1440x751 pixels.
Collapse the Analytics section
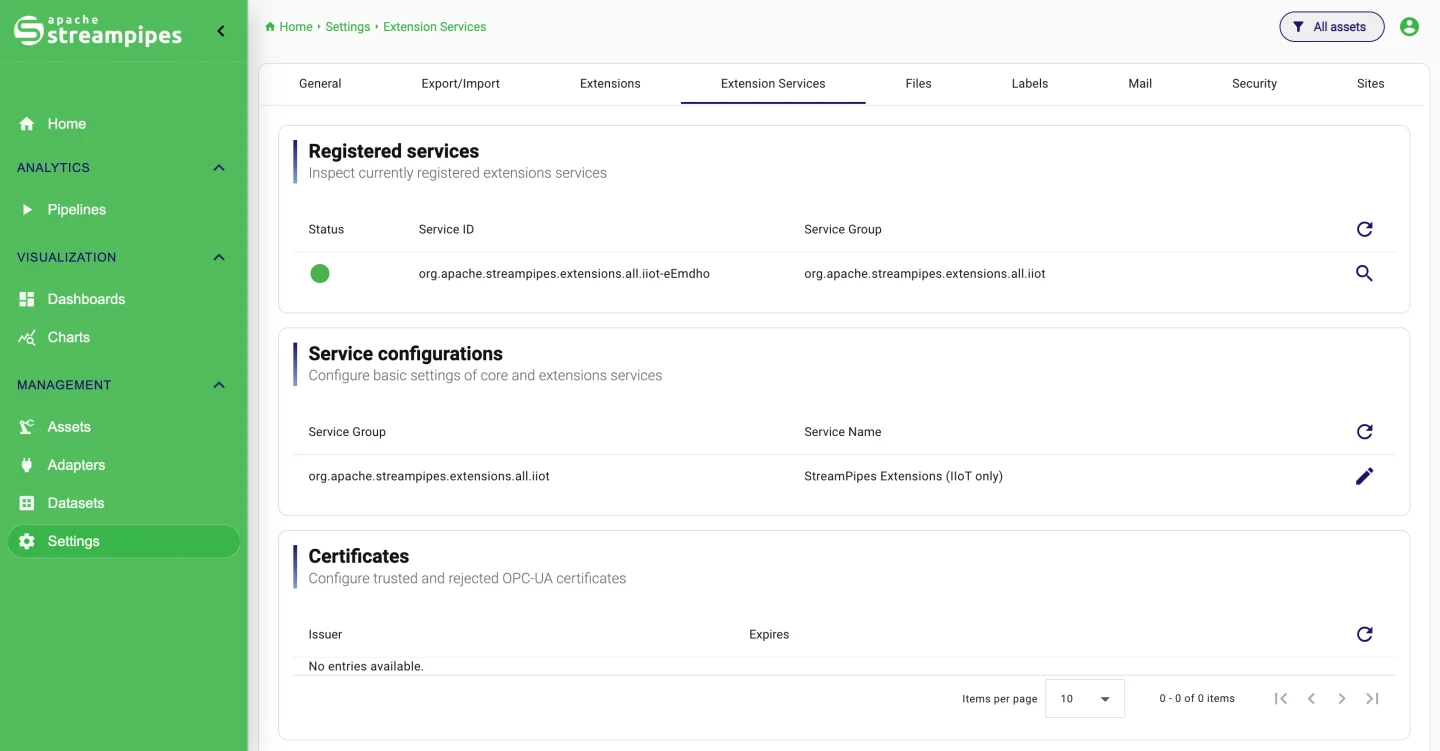pos(219,168)
